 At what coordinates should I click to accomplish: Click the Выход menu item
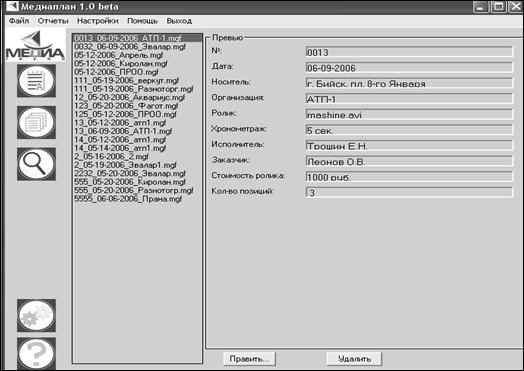[x=179, y=21]
